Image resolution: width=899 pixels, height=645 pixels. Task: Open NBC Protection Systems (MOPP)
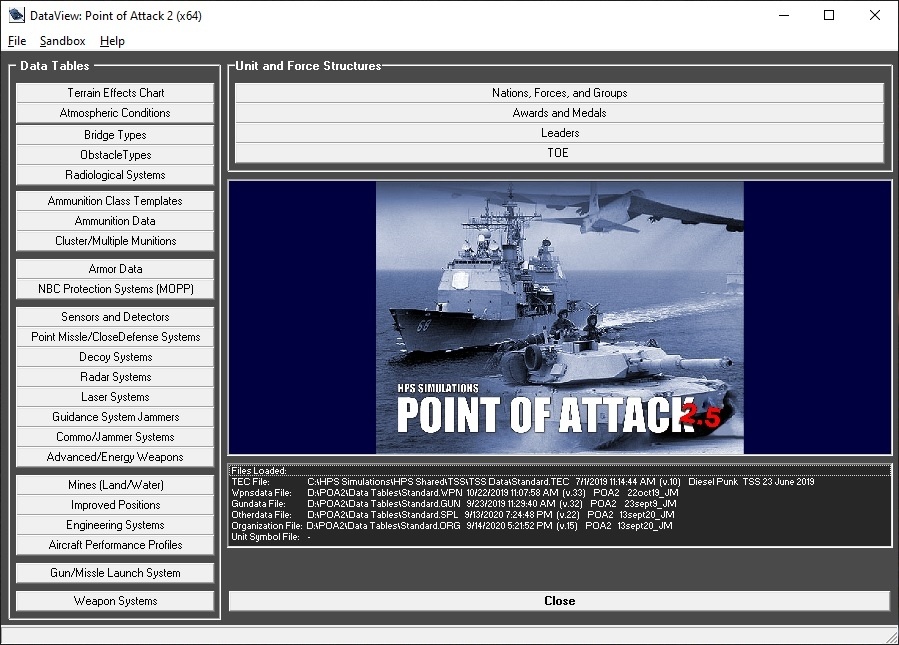pyautogui.click(x=115, y=289)
